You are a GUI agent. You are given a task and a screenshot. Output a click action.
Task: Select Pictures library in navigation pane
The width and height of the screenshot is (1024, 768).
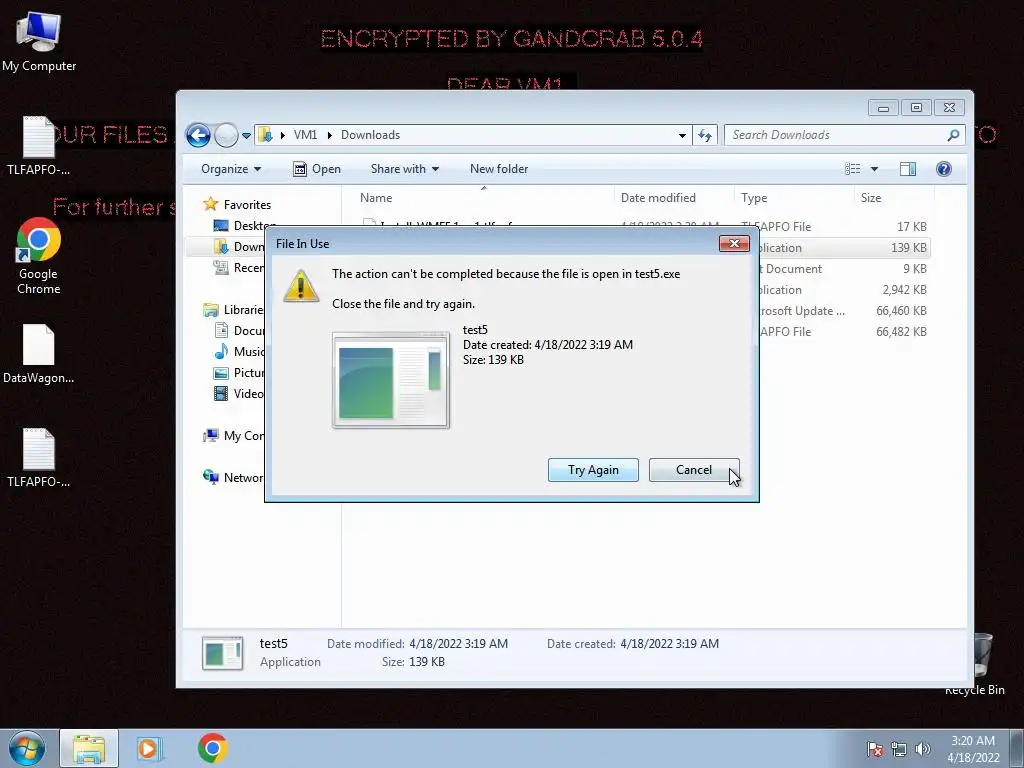click(x=239, y=372)
